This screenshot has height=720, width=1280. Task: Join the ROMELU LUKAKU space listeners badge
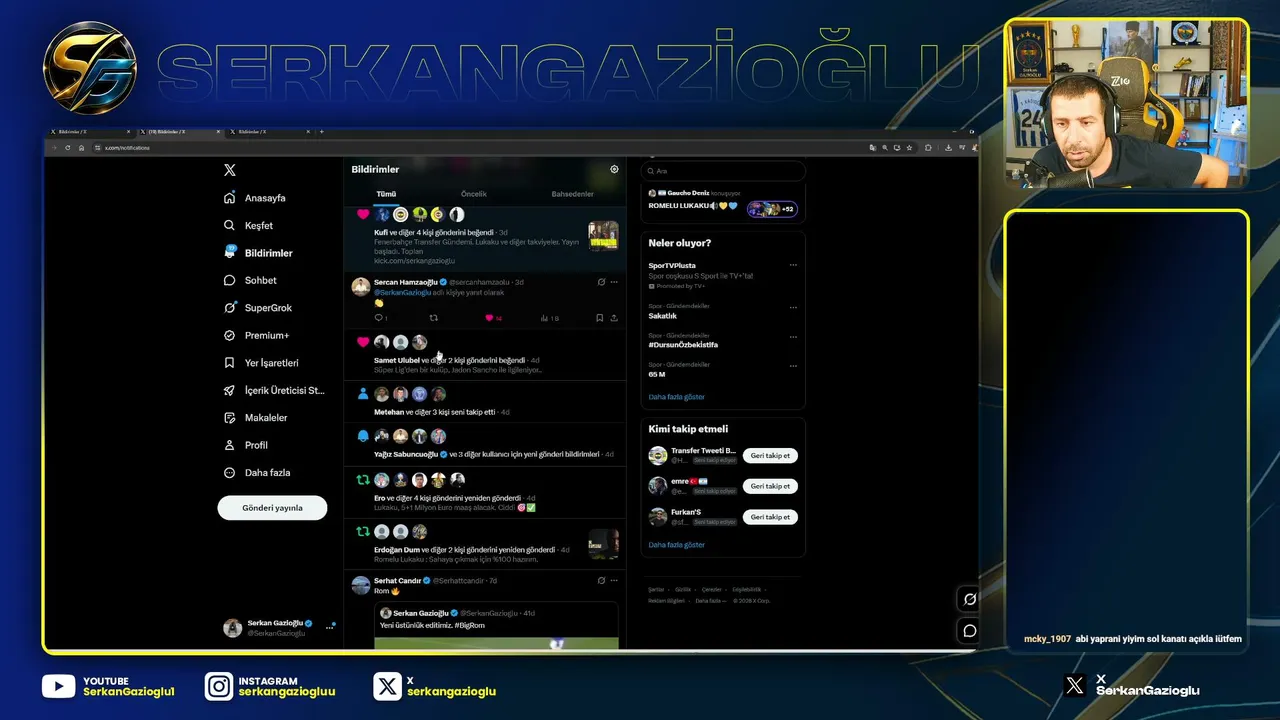click(x=772, y=209)
